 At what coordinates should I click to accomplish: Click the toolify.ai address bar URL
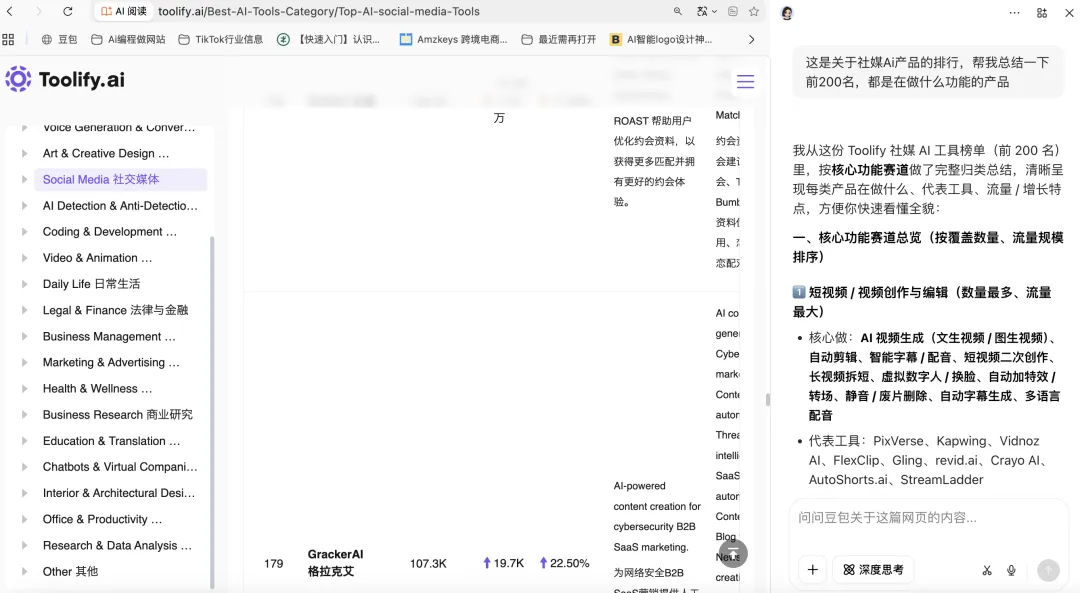[x=318, y=11]
